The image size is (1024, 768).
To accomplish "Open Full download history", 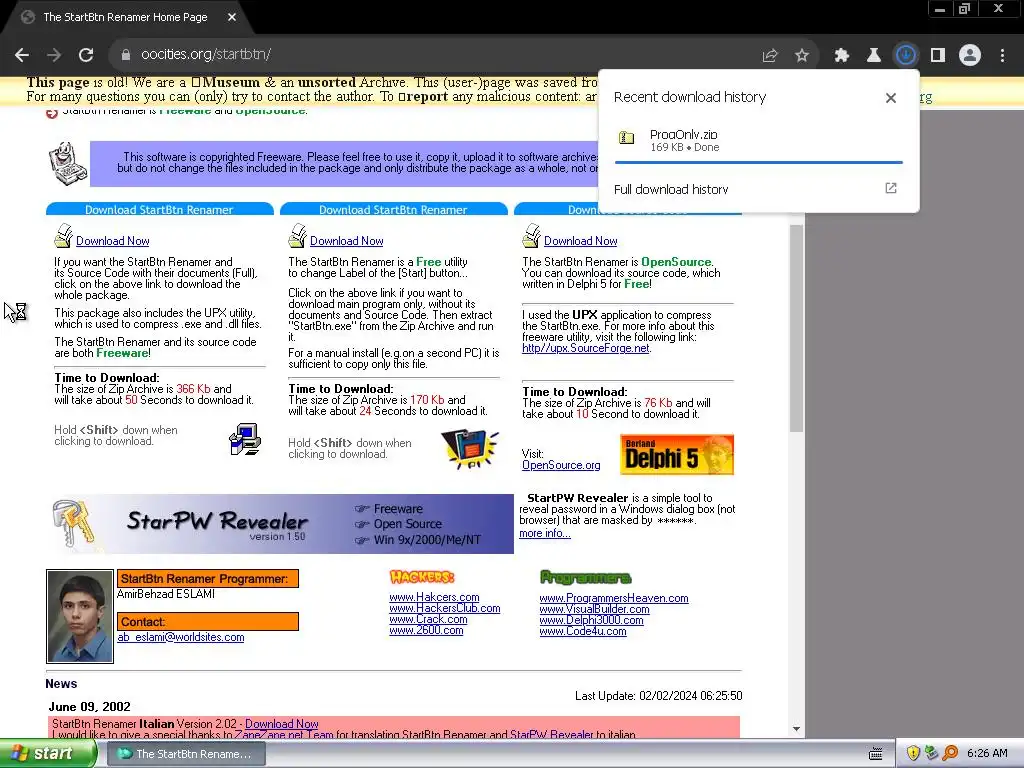I will (671, 189).
